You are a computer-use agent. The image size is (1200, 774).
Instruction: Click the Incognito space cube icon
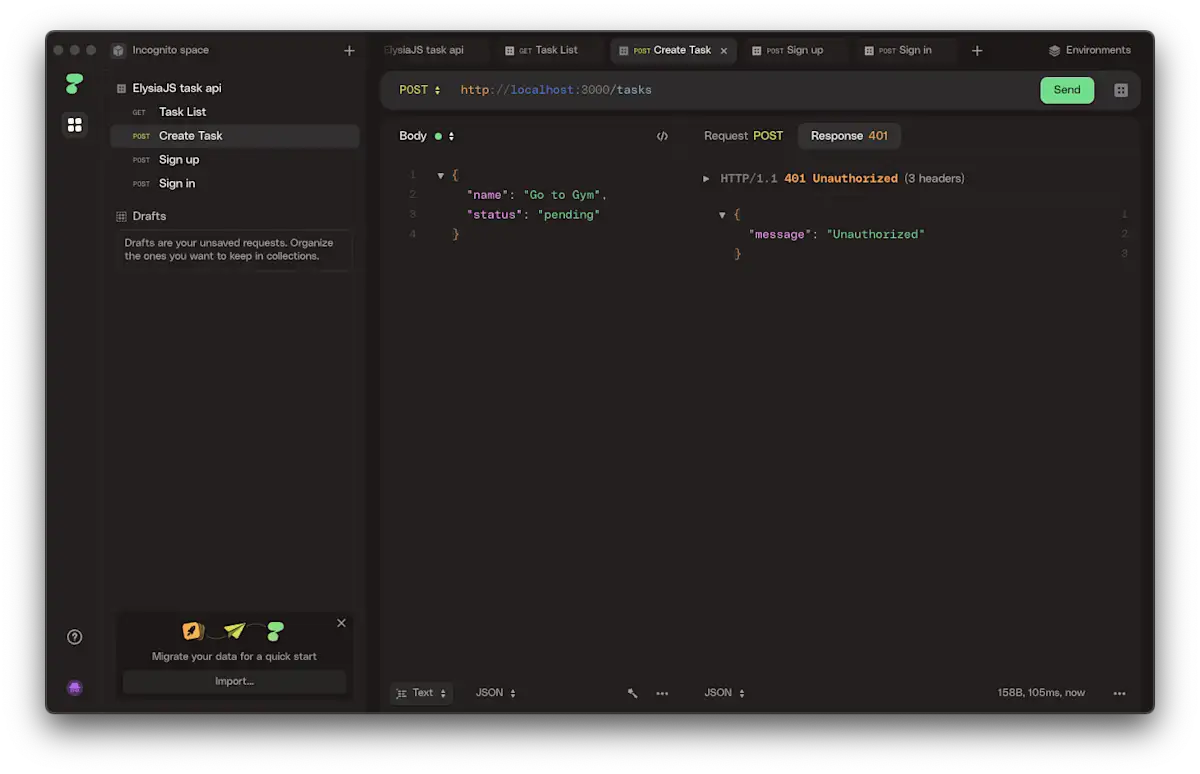click(117, 49)
